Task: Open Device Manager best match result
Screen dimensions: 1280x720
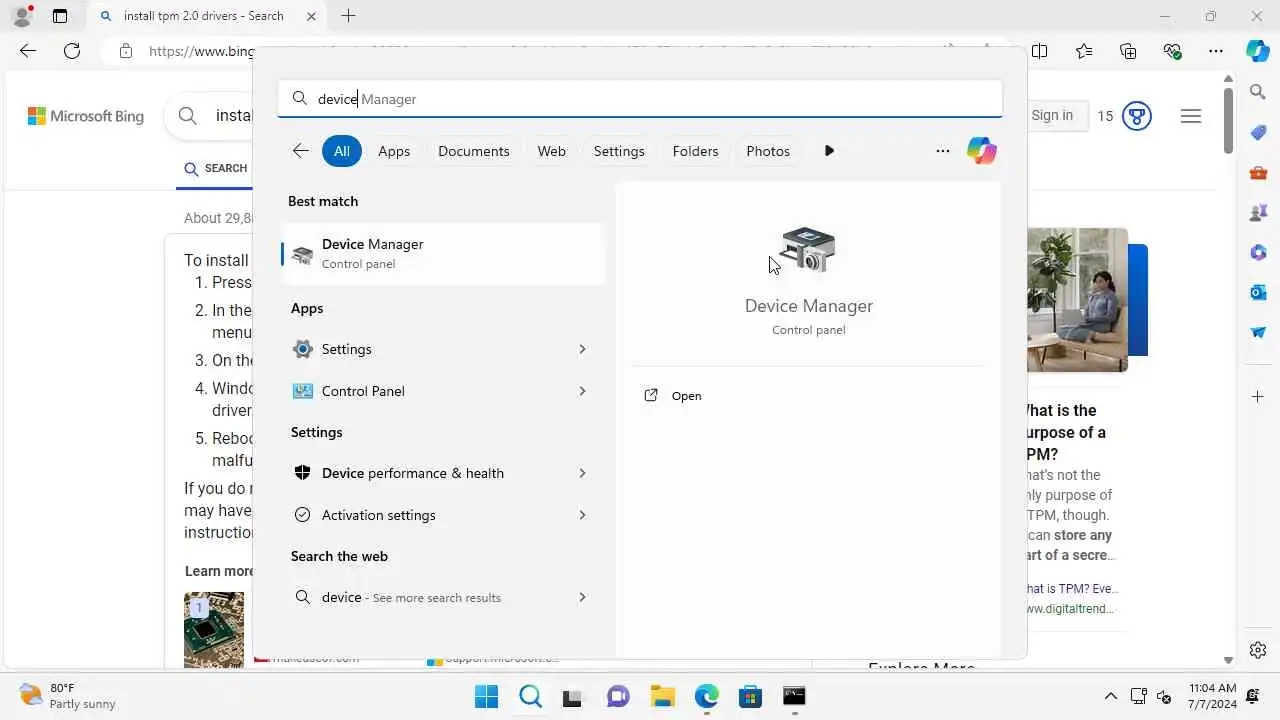Action: pyautogui.click(x=443, y=254)
